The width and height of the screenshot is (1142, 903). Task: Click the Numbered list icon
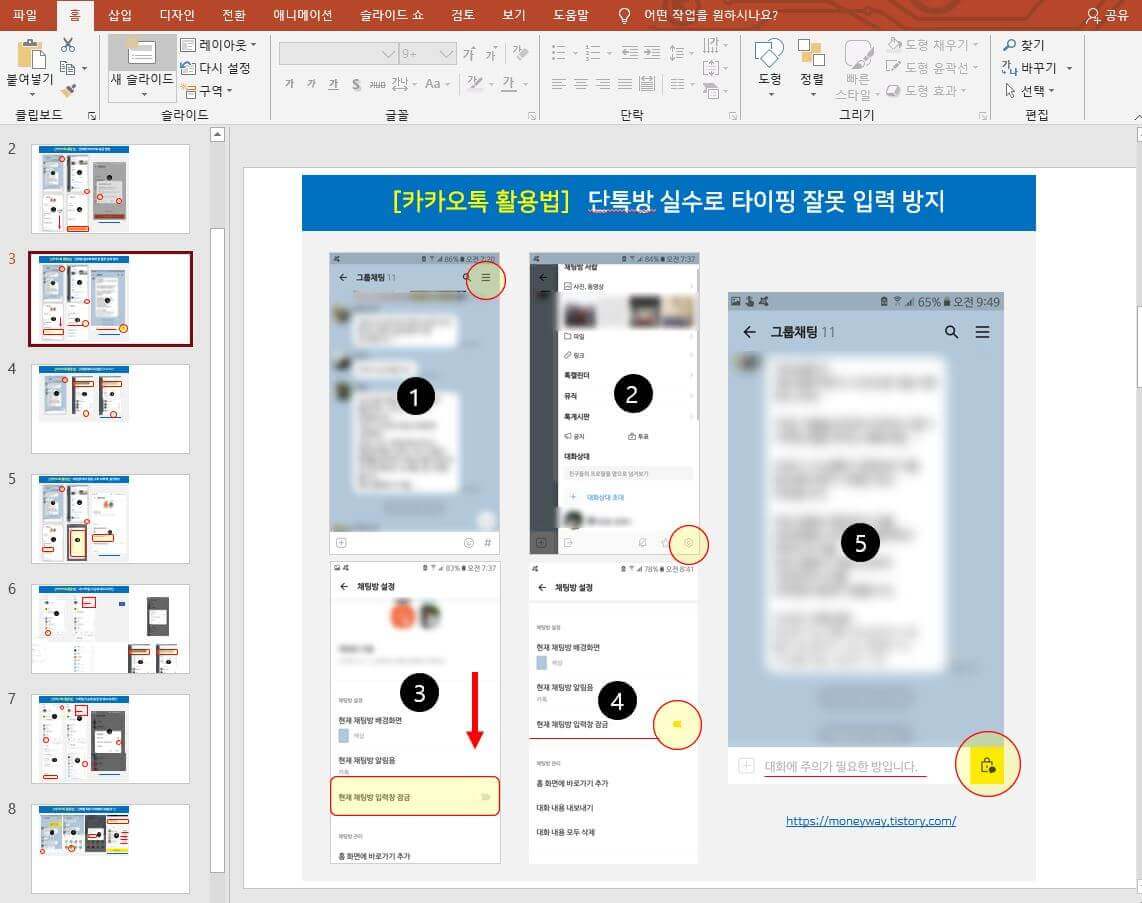pos(593,52)
